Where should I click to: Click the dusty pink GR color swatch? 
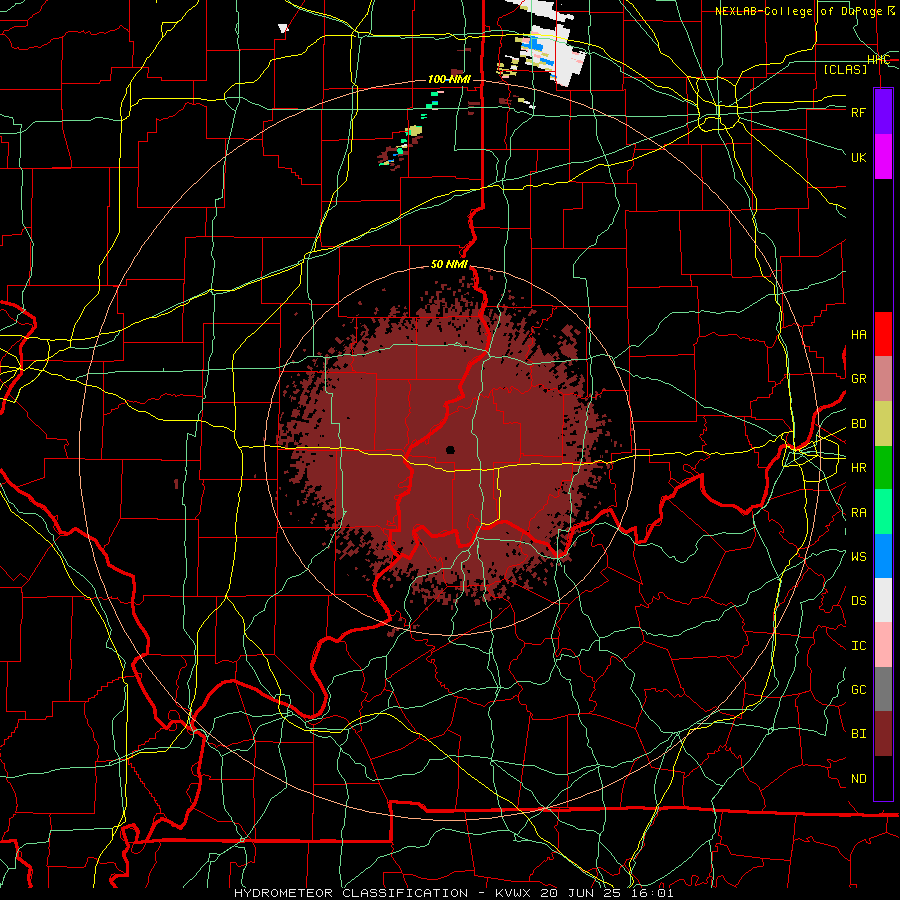[x=883, y=379]
